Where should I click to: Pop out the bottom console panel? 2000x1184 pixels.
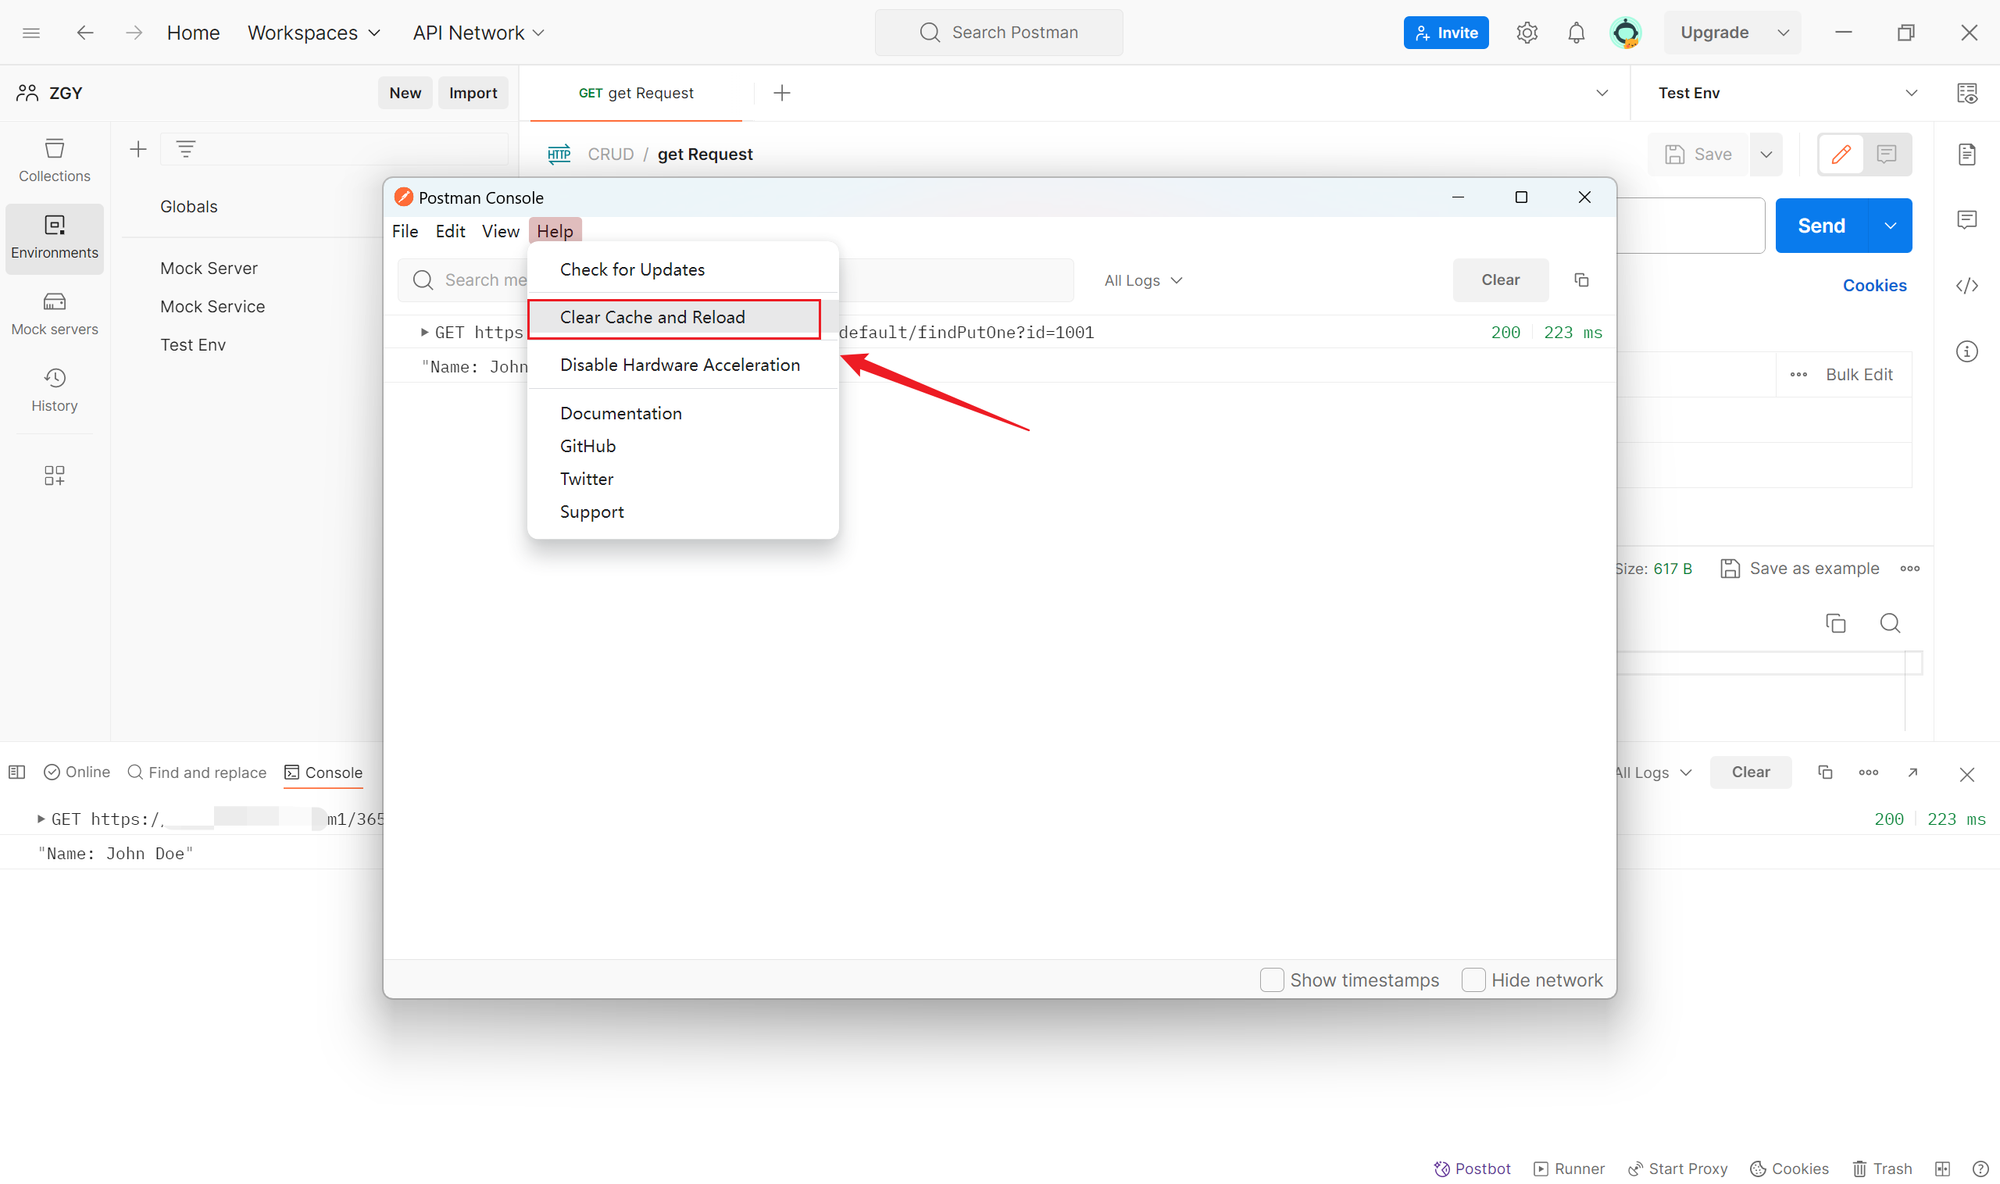tap(1913, 772)
